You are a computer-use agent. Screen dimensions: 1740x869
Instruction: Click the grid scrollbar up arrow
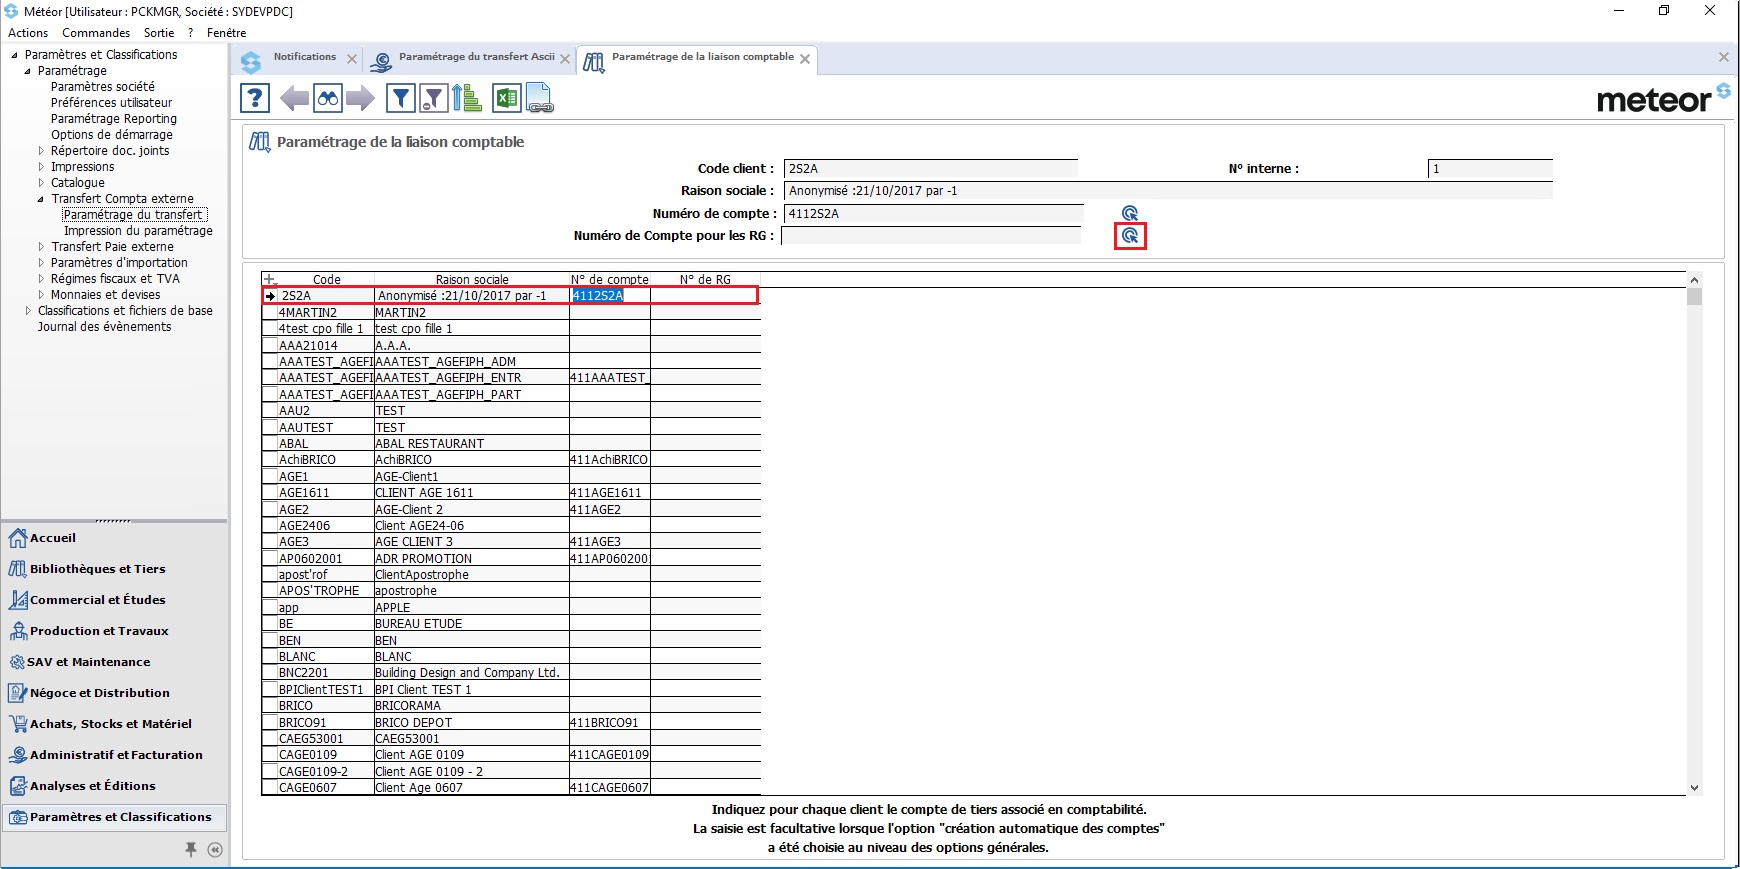point(1694,280)
